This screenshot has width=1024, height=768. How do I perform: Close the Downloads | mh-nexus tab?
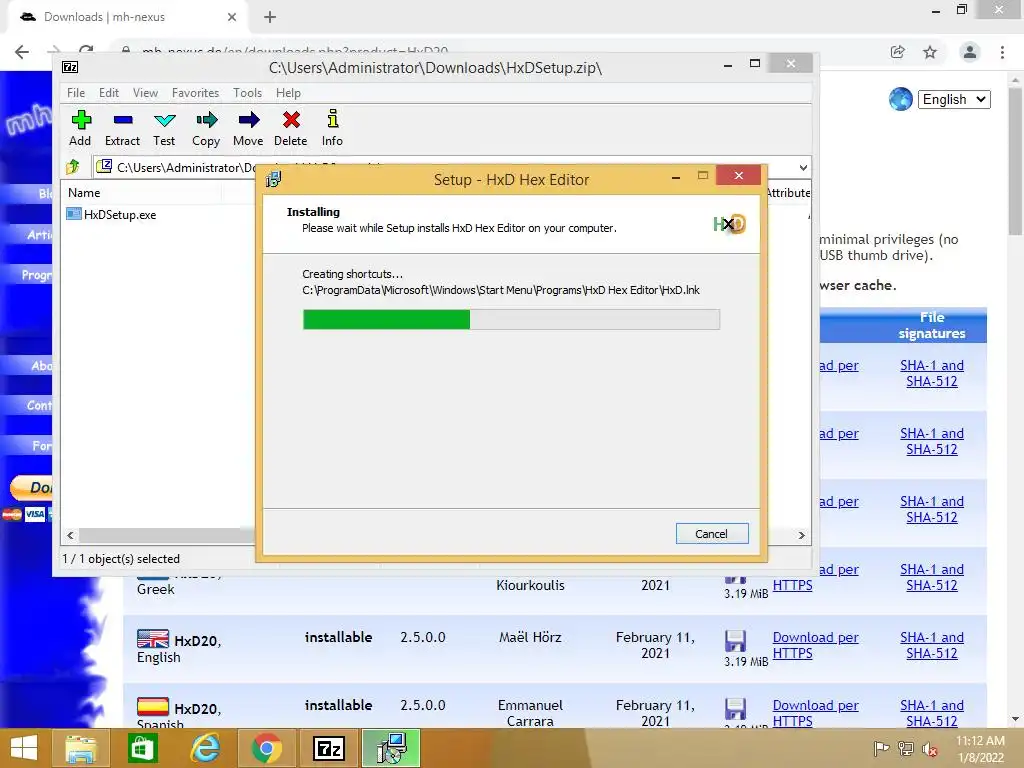pos(232,17)
